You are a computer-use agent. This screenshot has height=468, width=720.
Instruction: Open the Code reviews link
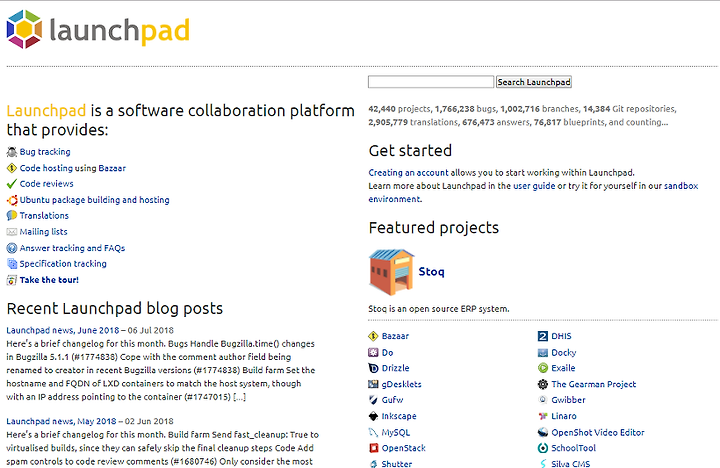46,184
